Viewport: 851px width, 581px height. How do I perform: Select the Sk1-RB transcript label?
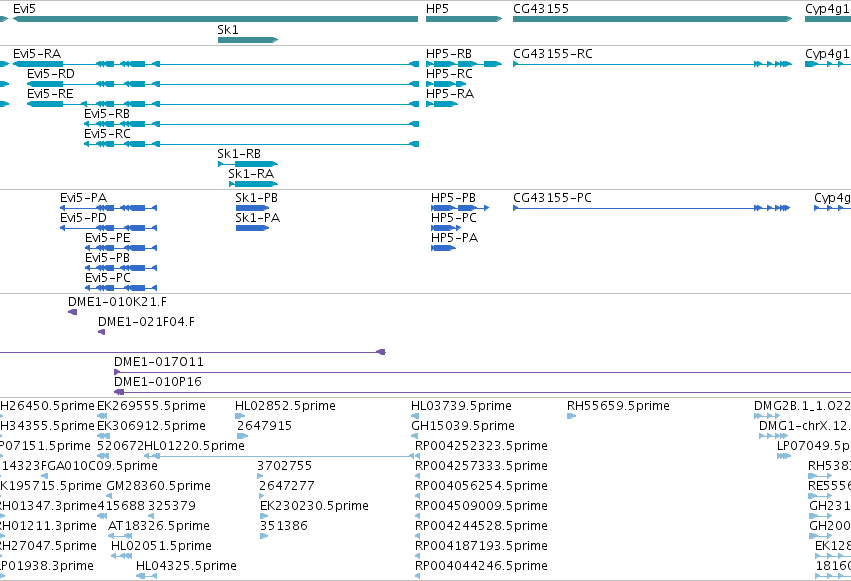pos(239,154)
